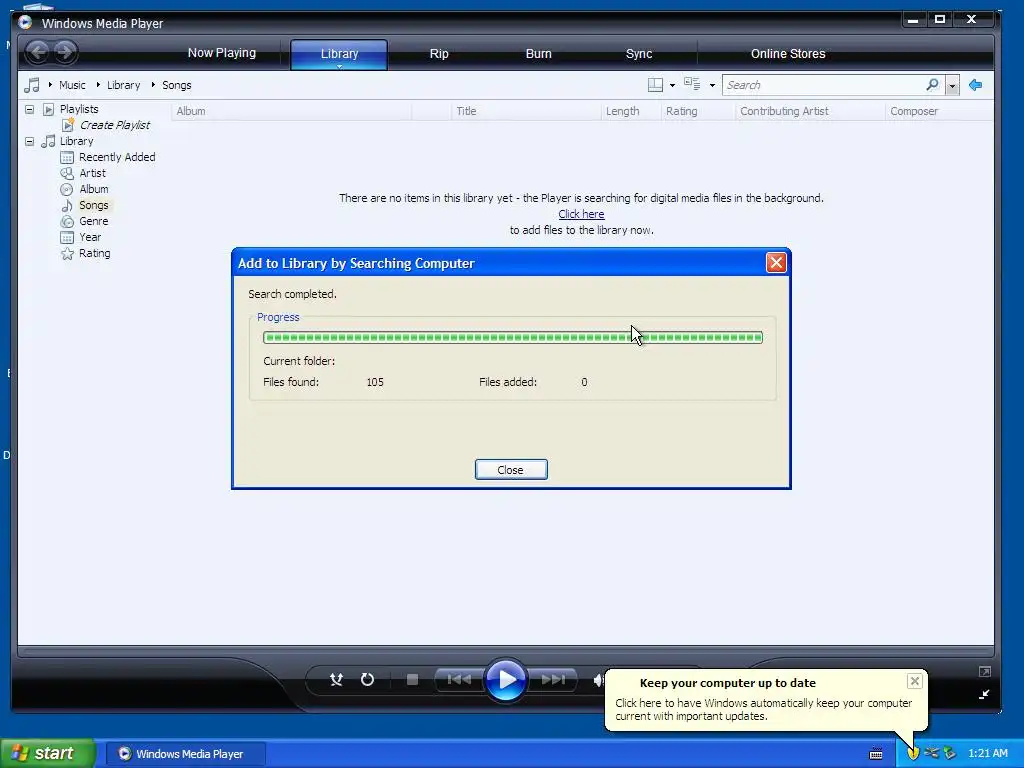This screenshot has height=768, width=1024.
Task: Click the Close button in search dialog
Action: pos(511,470)
